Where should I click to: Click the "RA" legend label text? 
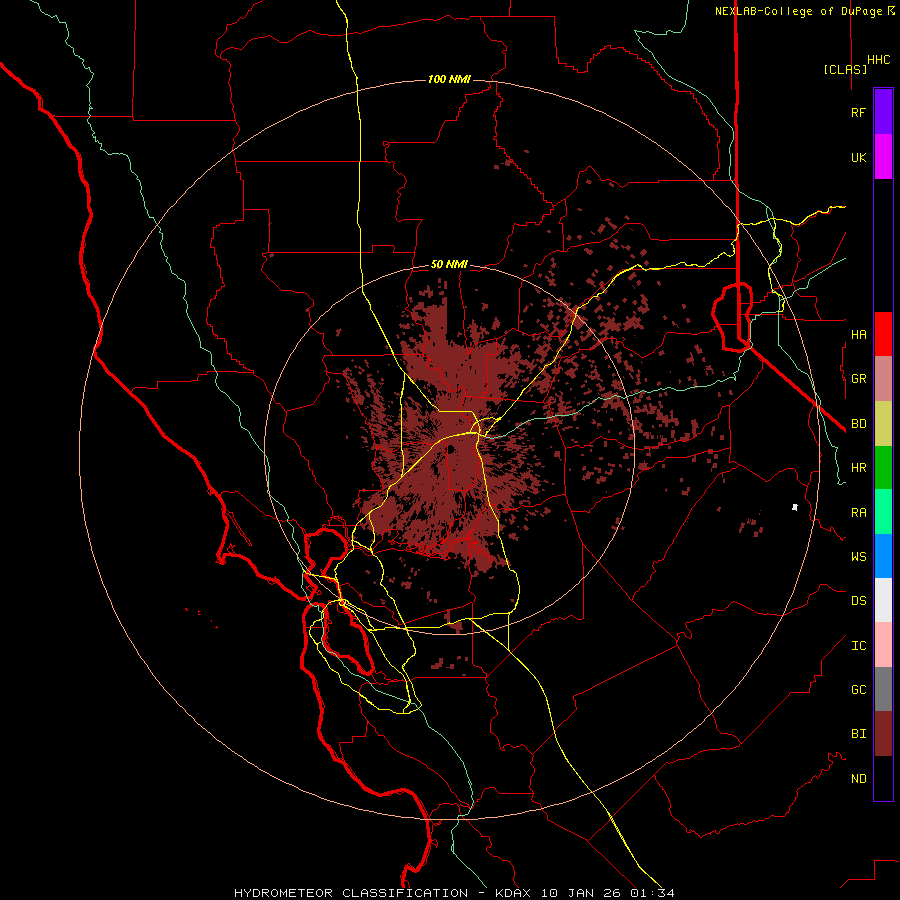tap(858, 513)
